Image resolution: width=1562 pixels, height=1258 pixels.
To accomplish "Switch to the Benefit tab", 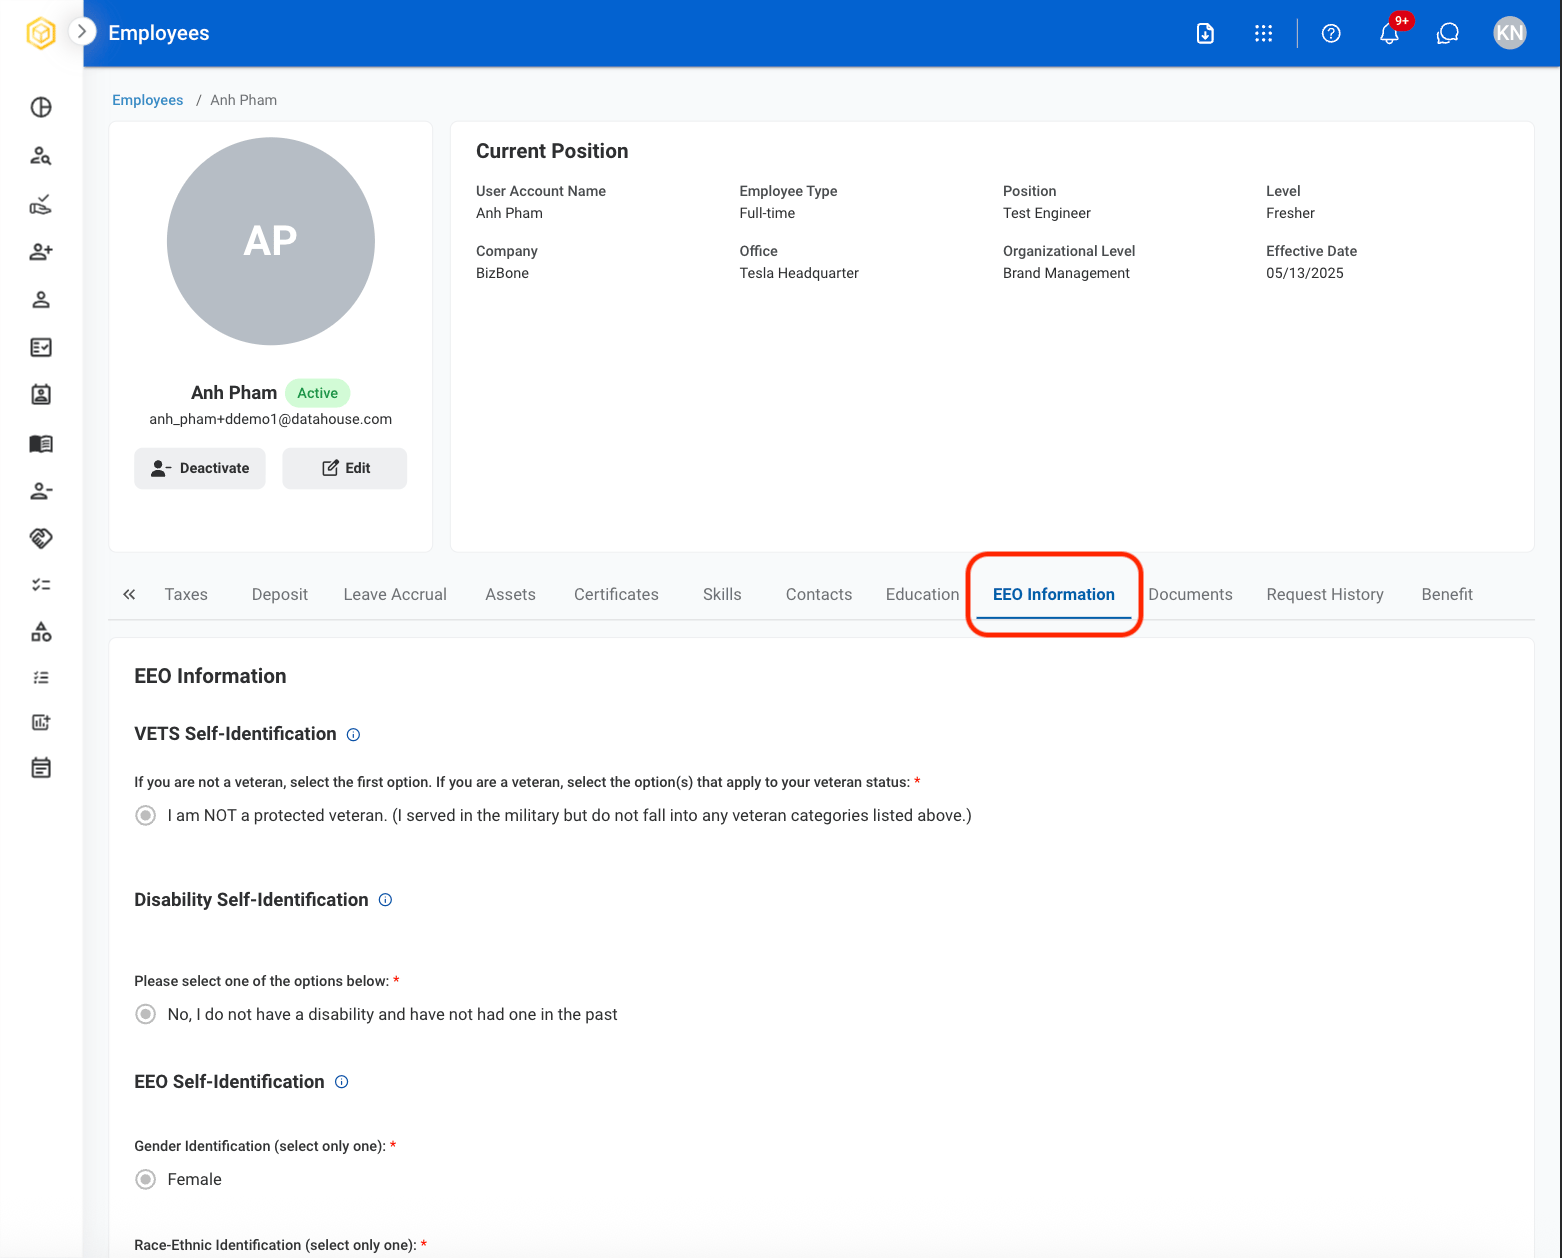I will (x=1447, y=594).
